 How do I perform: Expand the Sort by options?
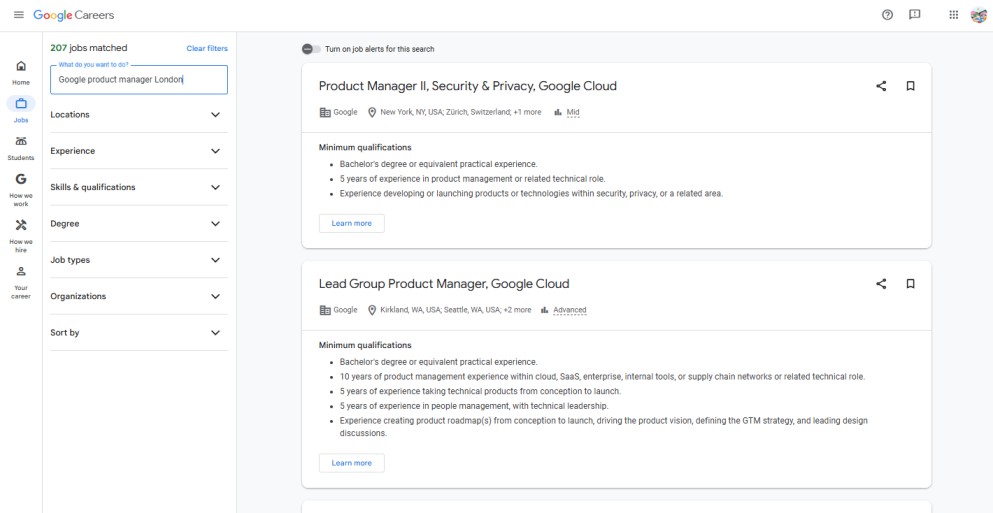(x=139, y=332)
